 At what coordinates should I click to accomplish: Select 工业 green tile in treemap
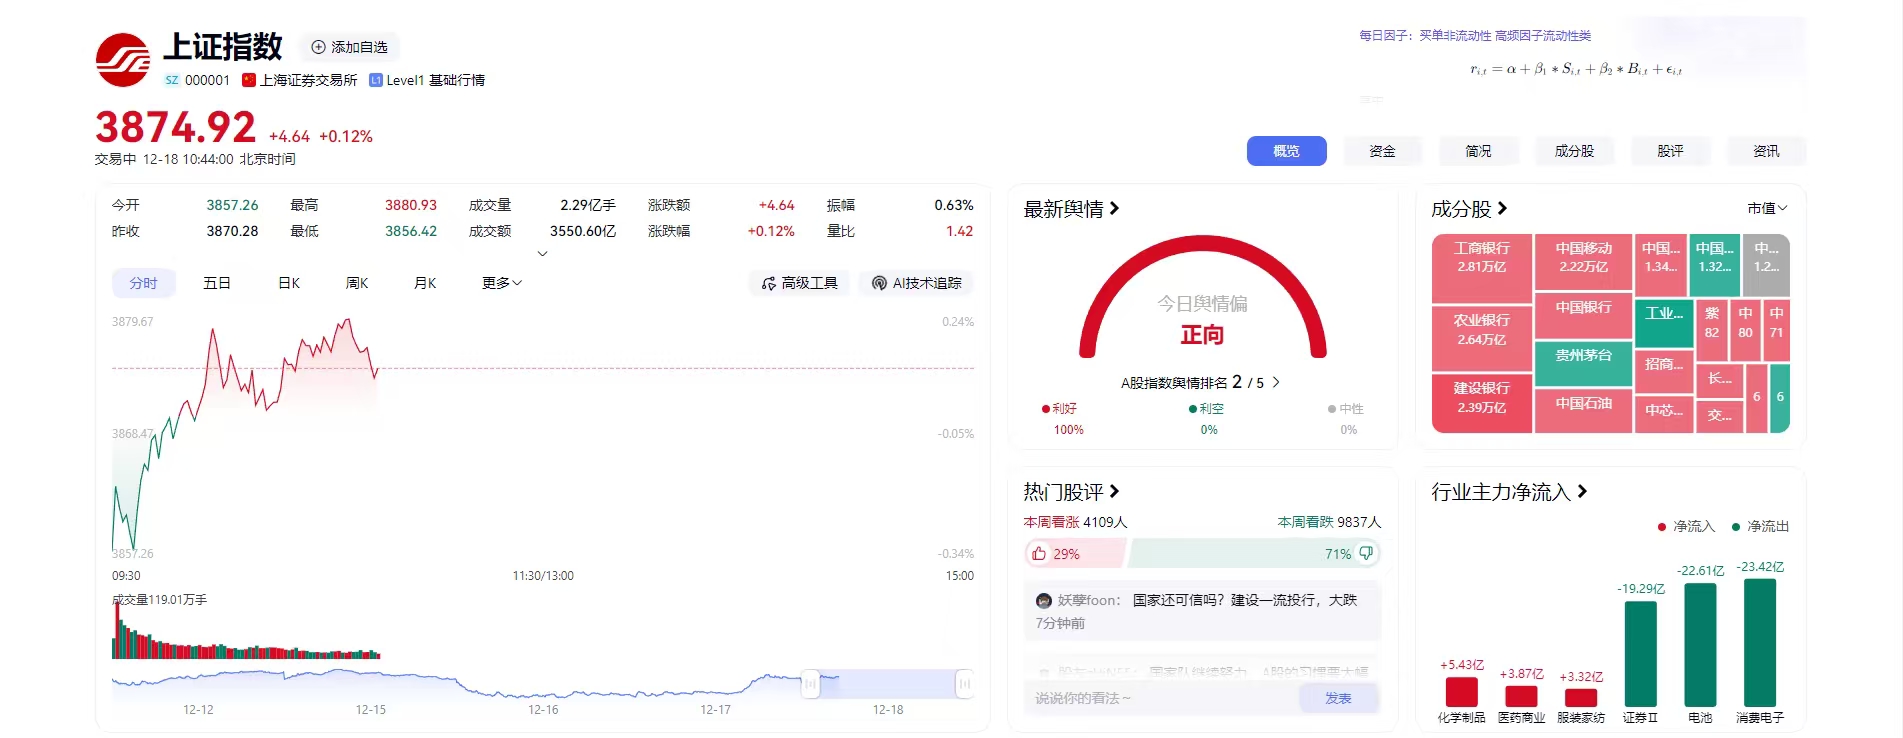coord(1664,323)
